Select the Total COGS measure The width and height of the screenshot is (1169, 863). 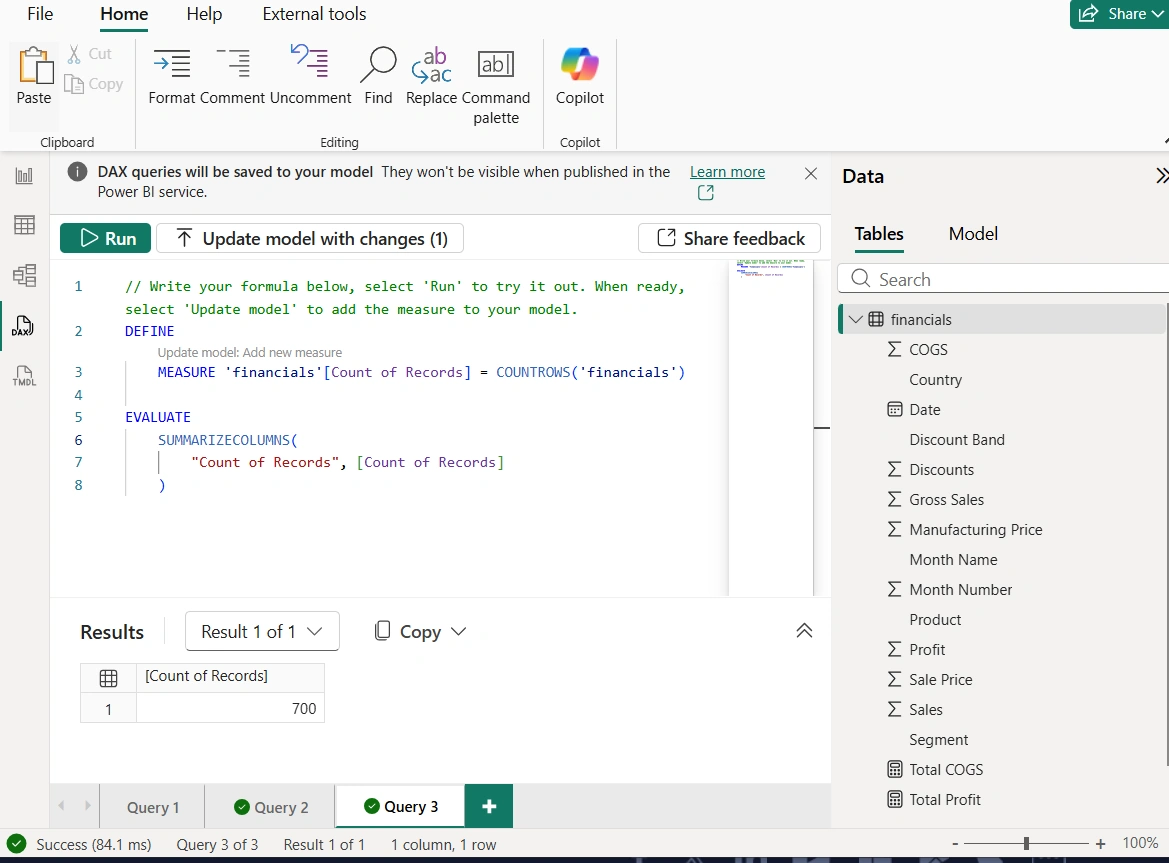click(945, 769)
